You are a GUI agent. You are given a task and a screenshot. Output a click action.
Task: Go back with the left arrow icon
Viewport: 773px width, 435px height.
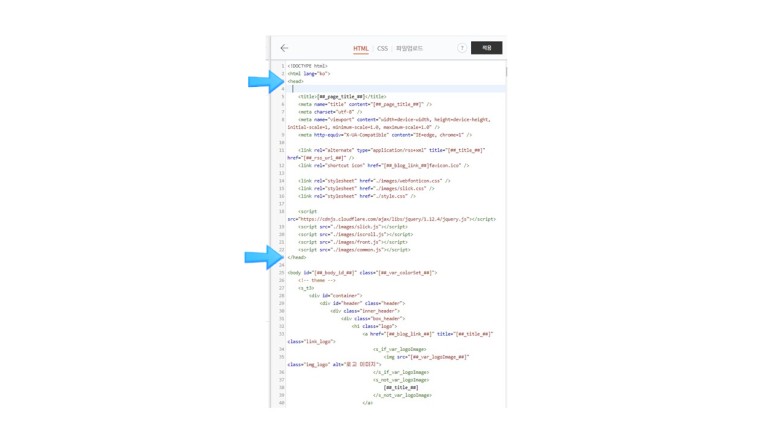284,48
